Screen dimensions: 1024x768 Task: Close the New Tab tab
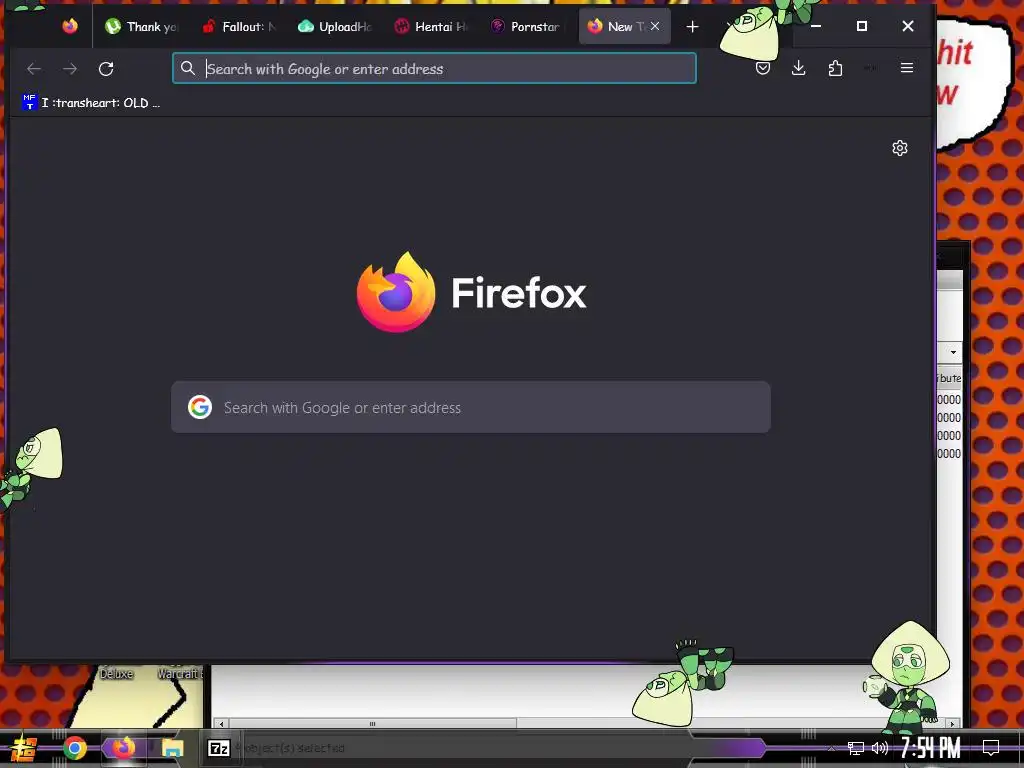pos(655,26)
